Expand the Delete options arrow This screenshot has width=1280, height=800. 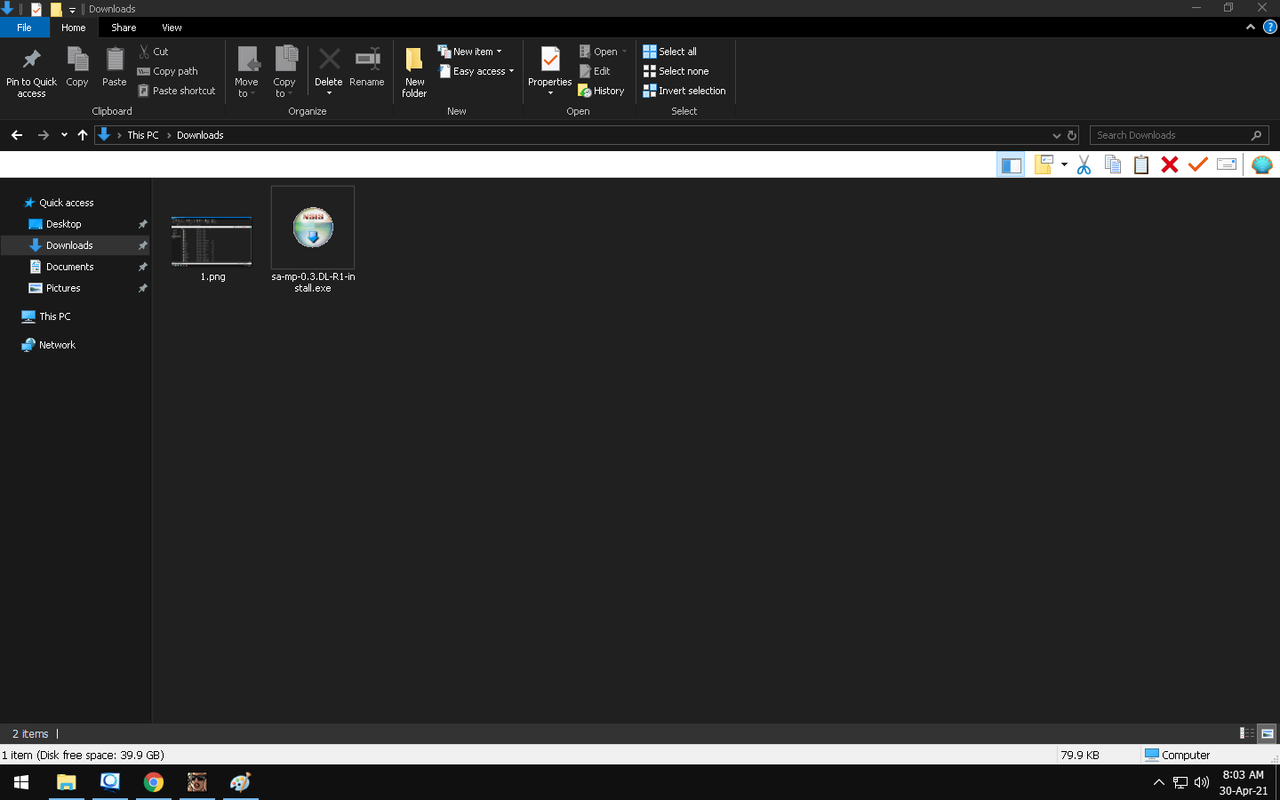[x=329, y=93]
